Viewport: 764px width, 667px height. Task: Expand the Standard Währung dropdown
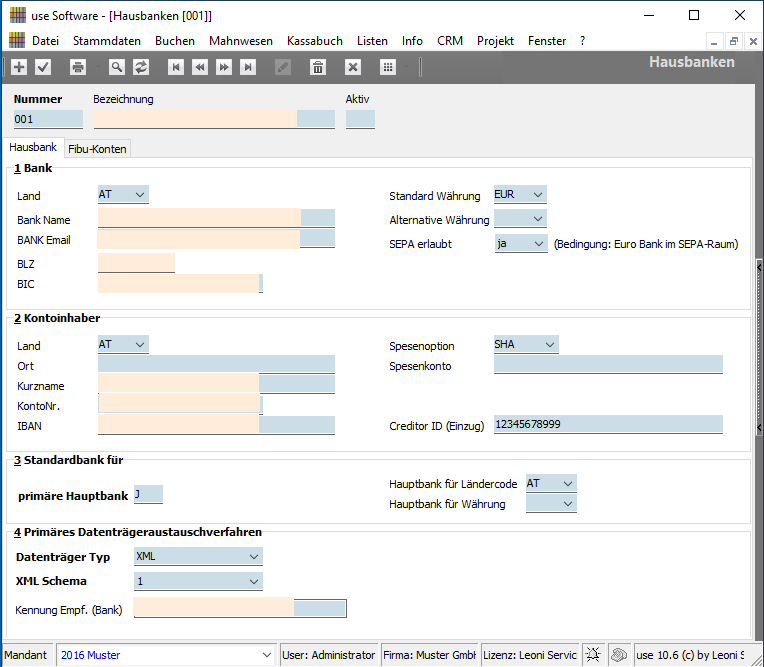(537, 195)
